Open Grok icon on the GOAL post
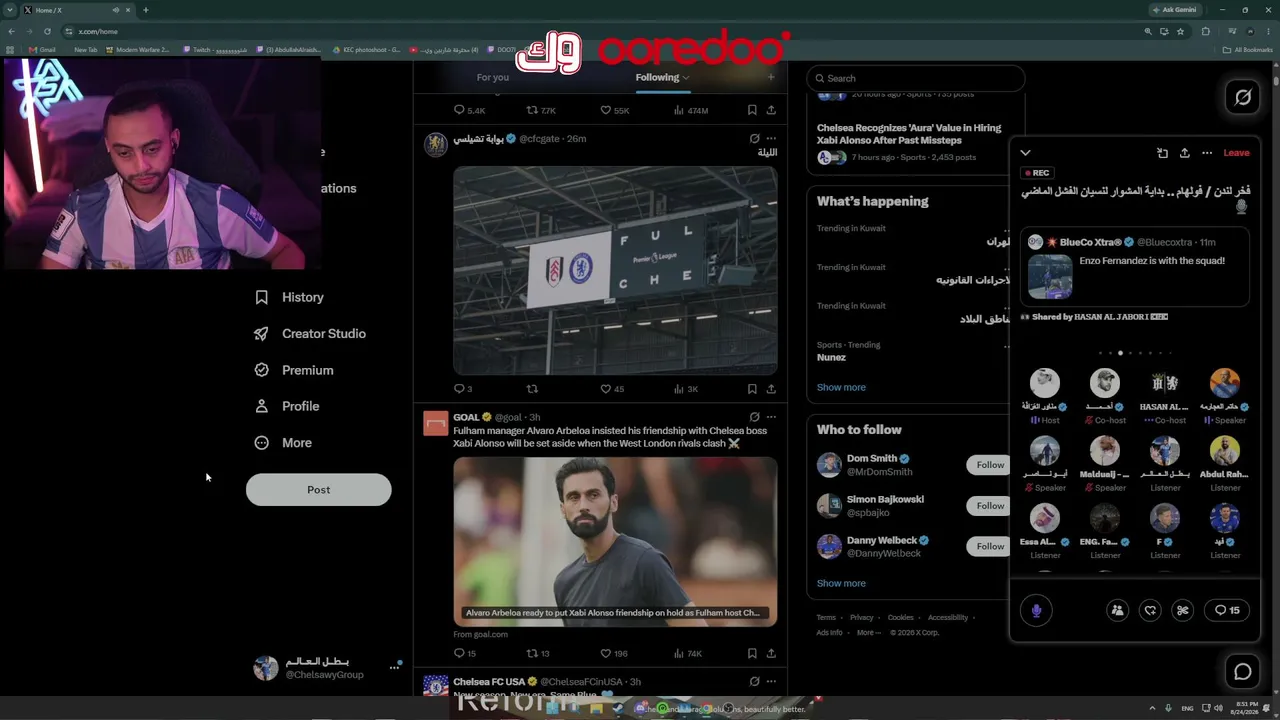 [x=754, y=417]
